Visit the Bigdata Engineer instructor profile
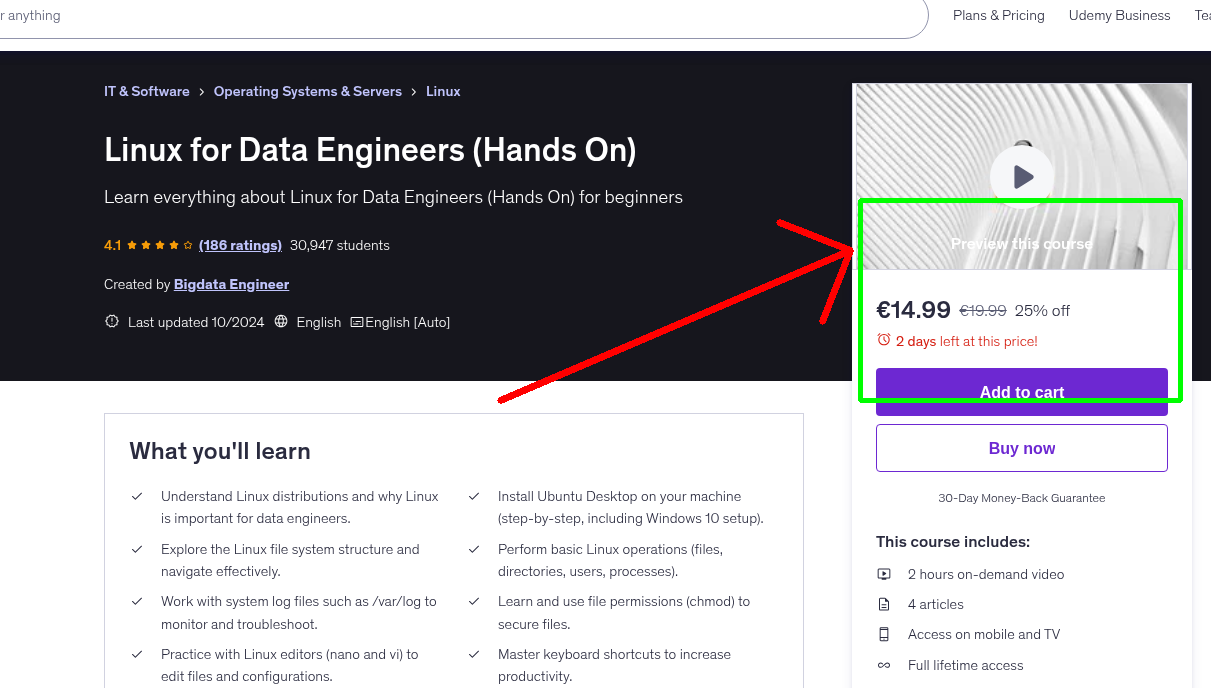This screenshot has height=688, width=1211. [231, 284]
